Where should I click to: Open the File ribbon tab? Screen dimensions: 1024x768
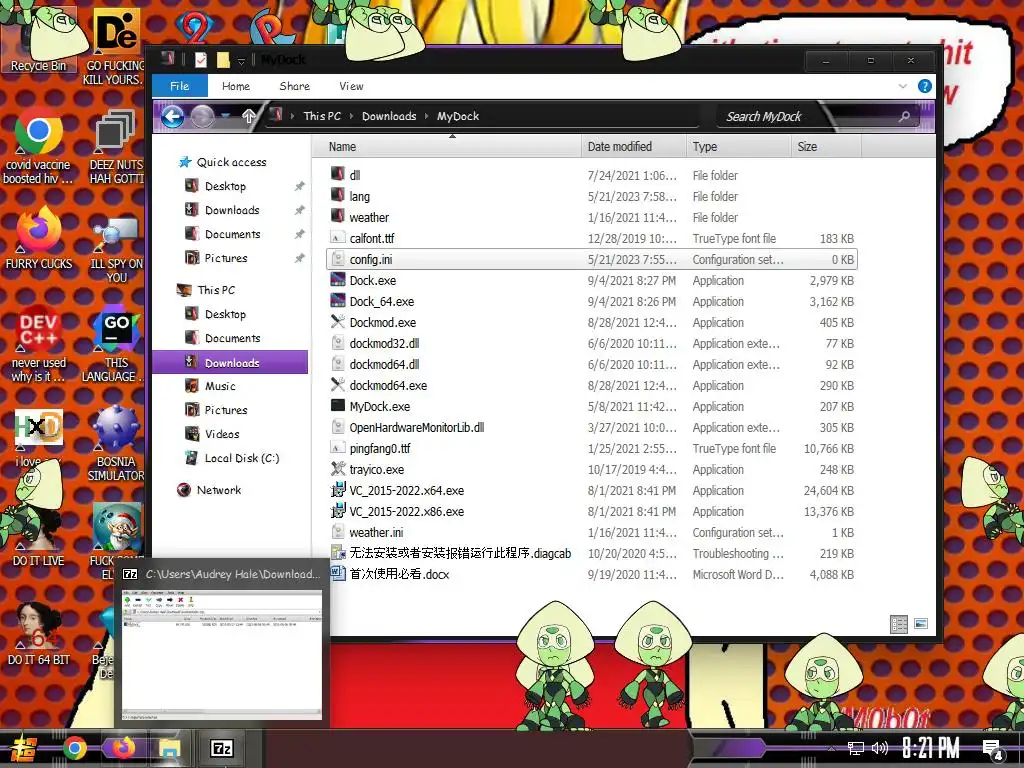coord(180,86)
